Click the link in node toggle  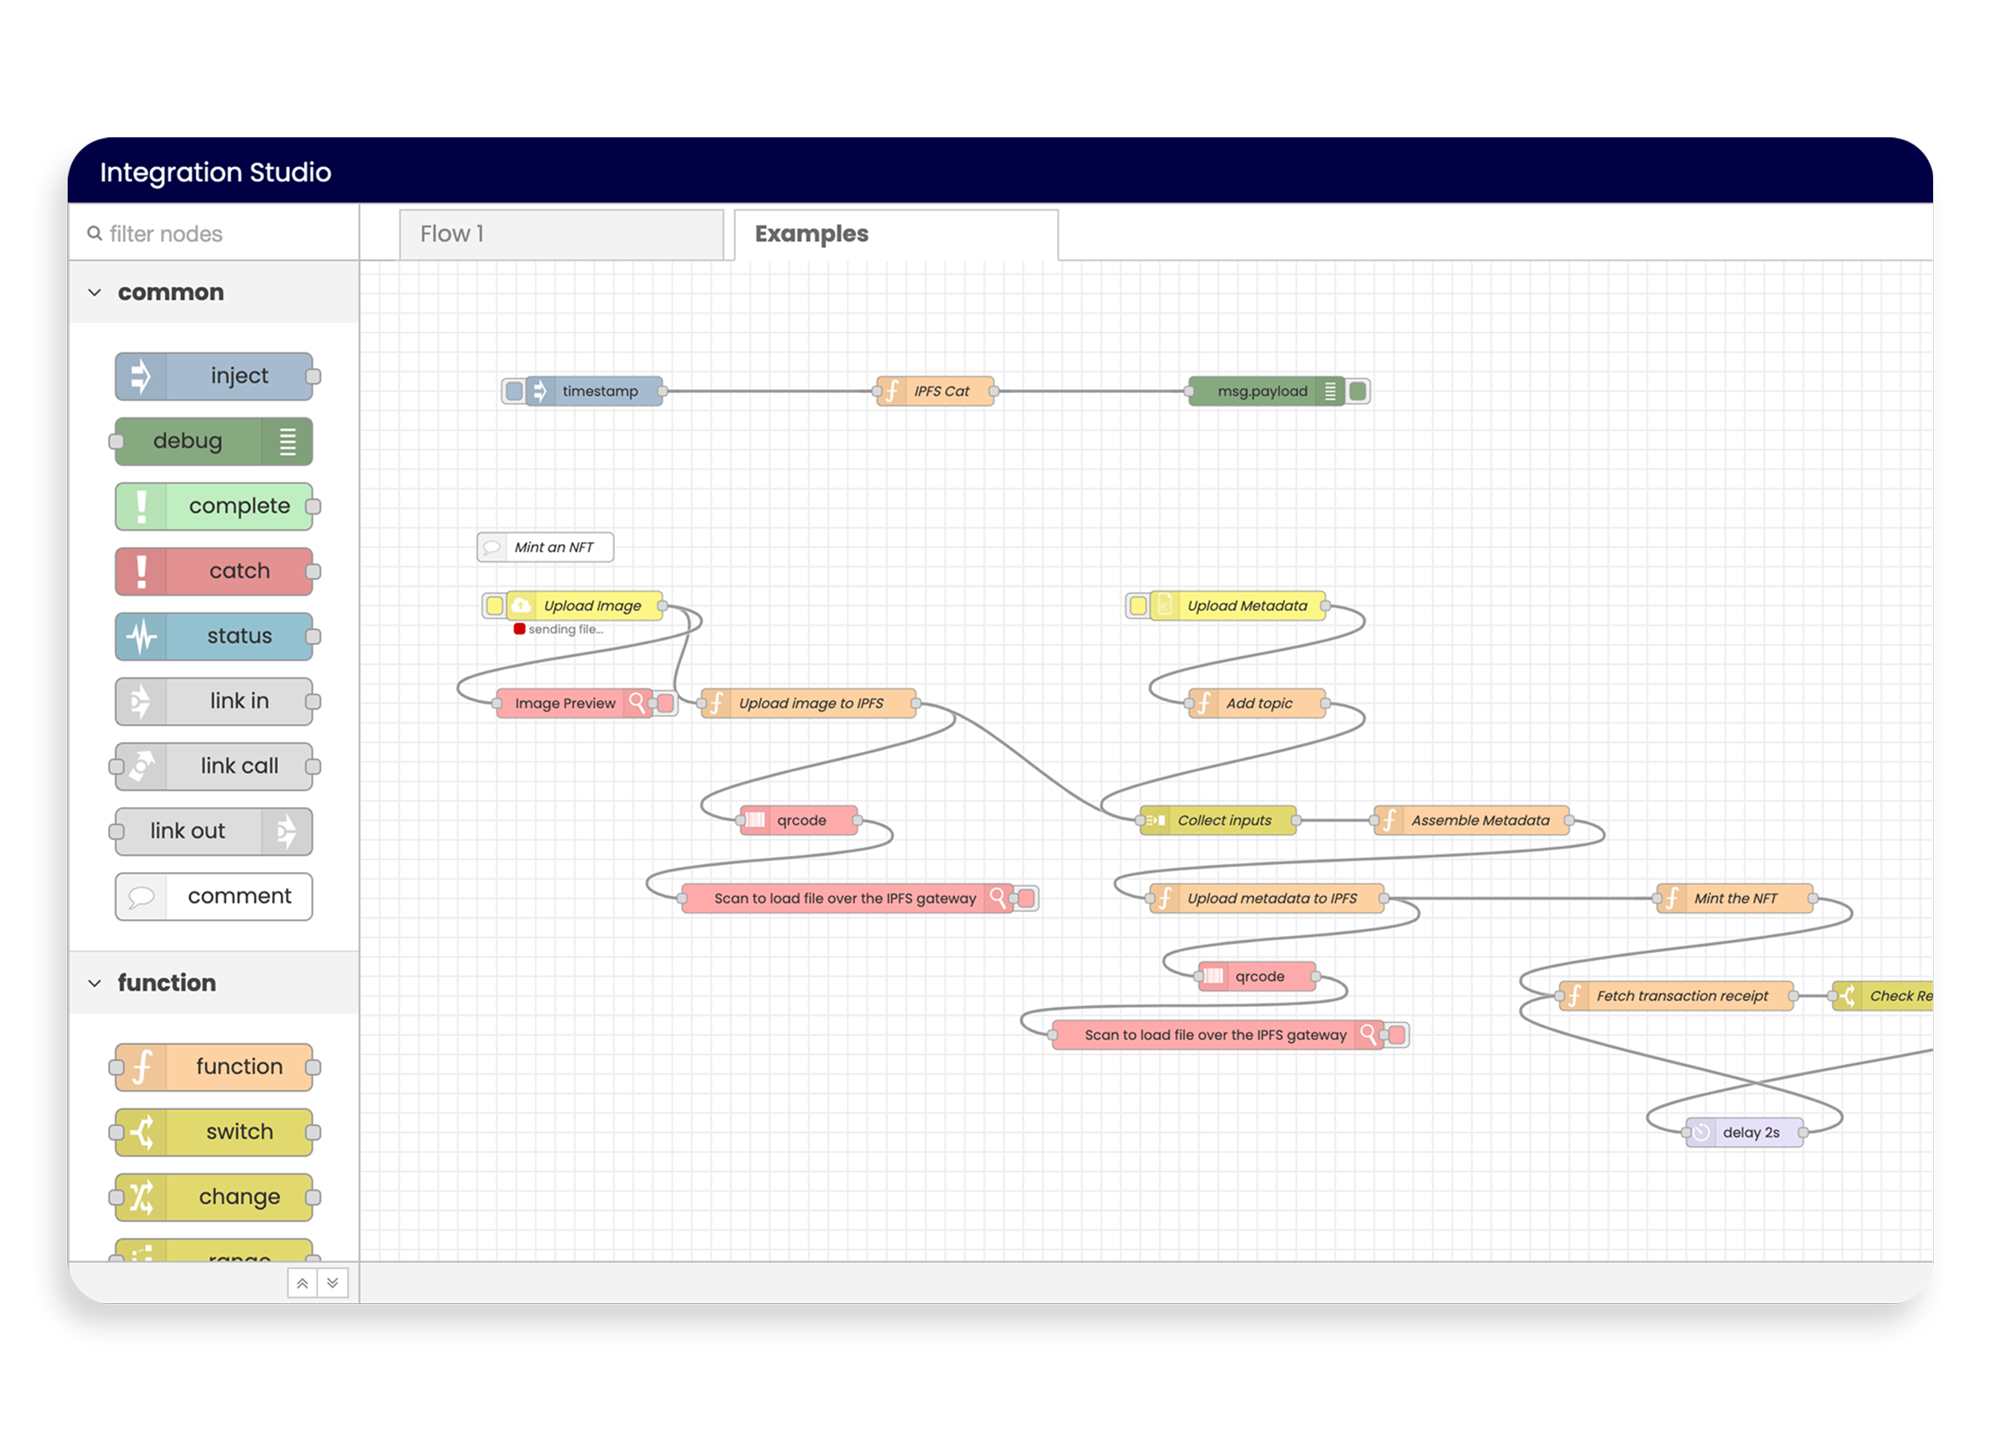[317, 701]
